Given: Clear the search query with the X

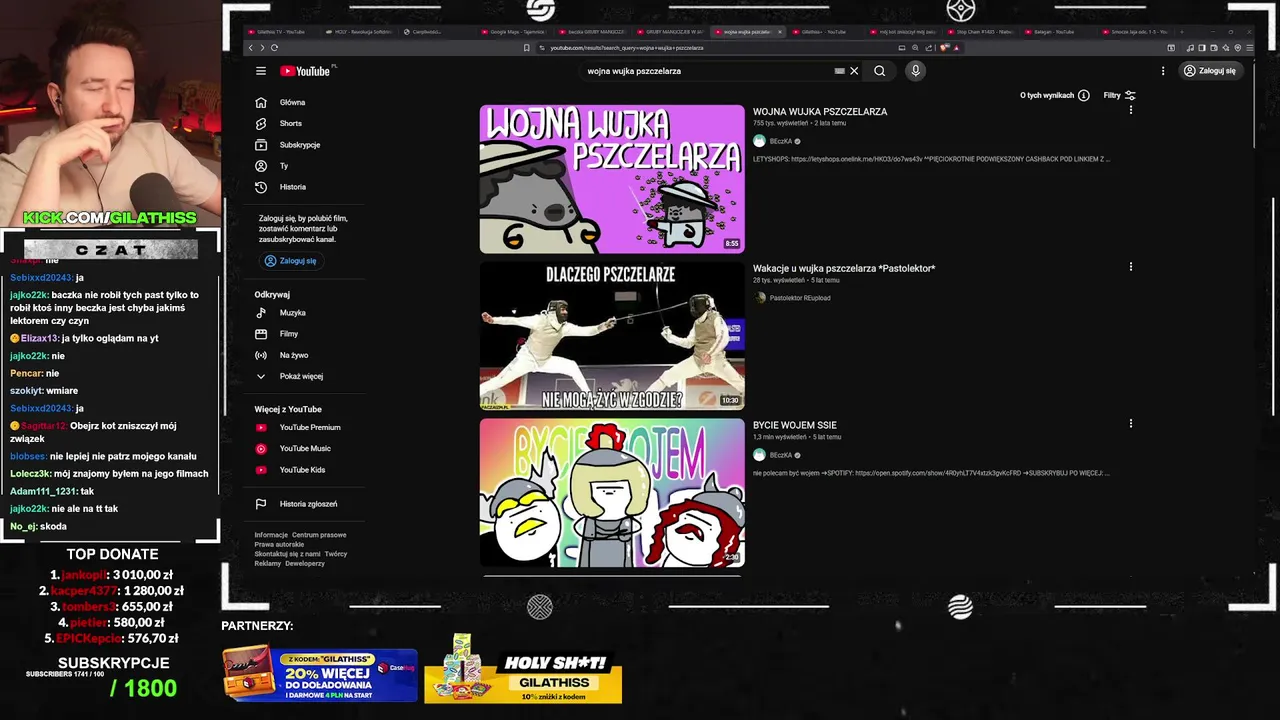Looking at the screenshot, I should tap(854, 71).
